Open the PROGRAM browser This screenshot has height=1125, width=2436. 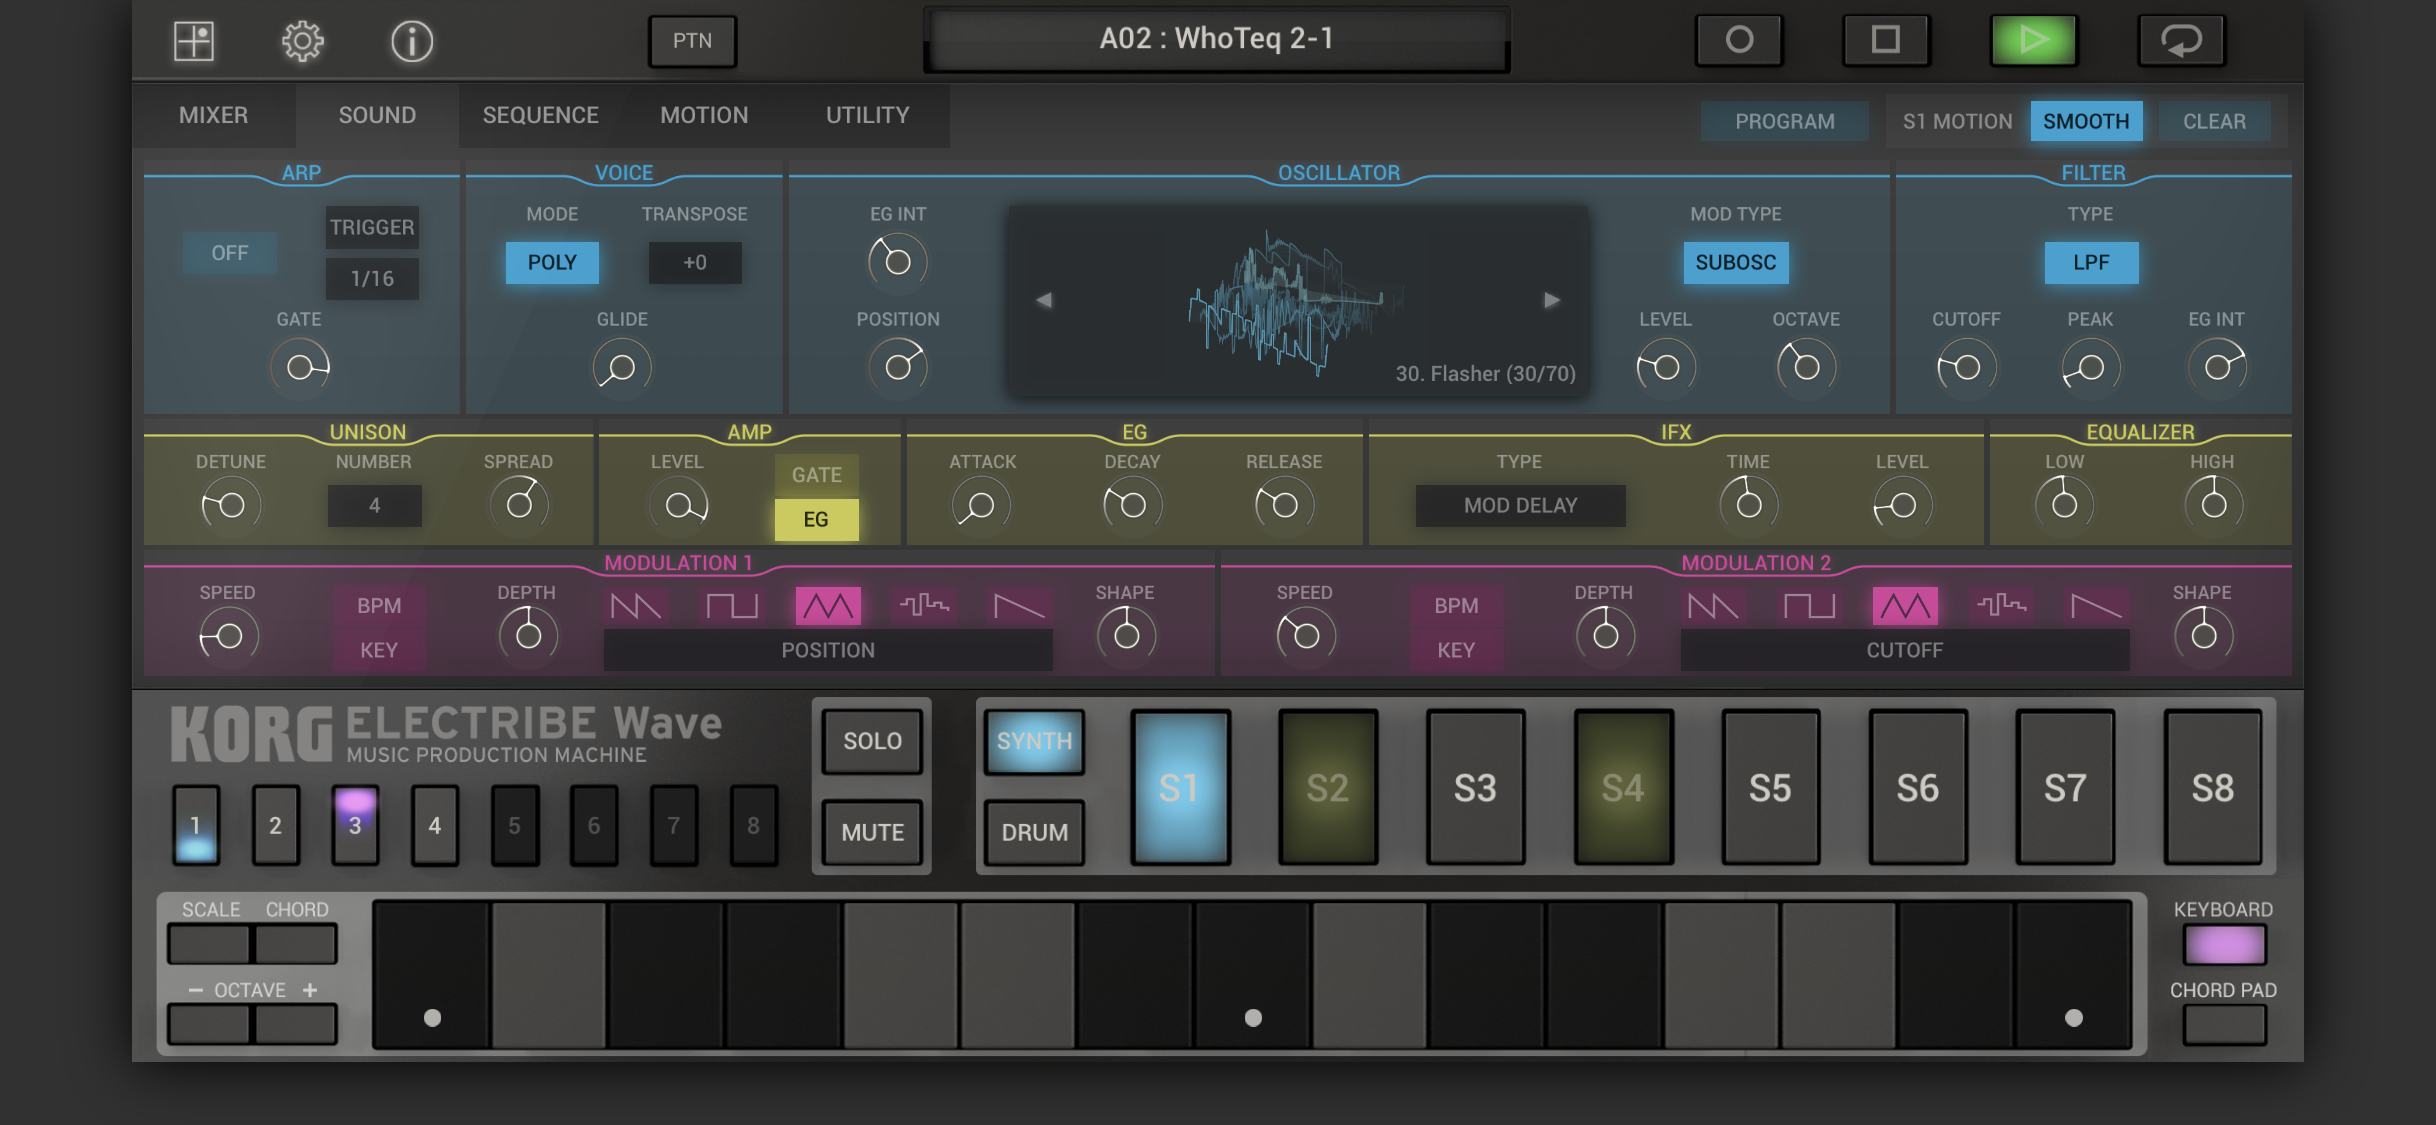1785,121
